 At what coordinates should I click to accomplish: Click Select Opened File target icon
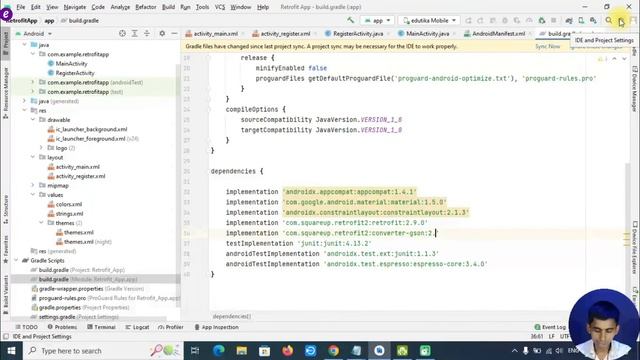click(122, 33)
